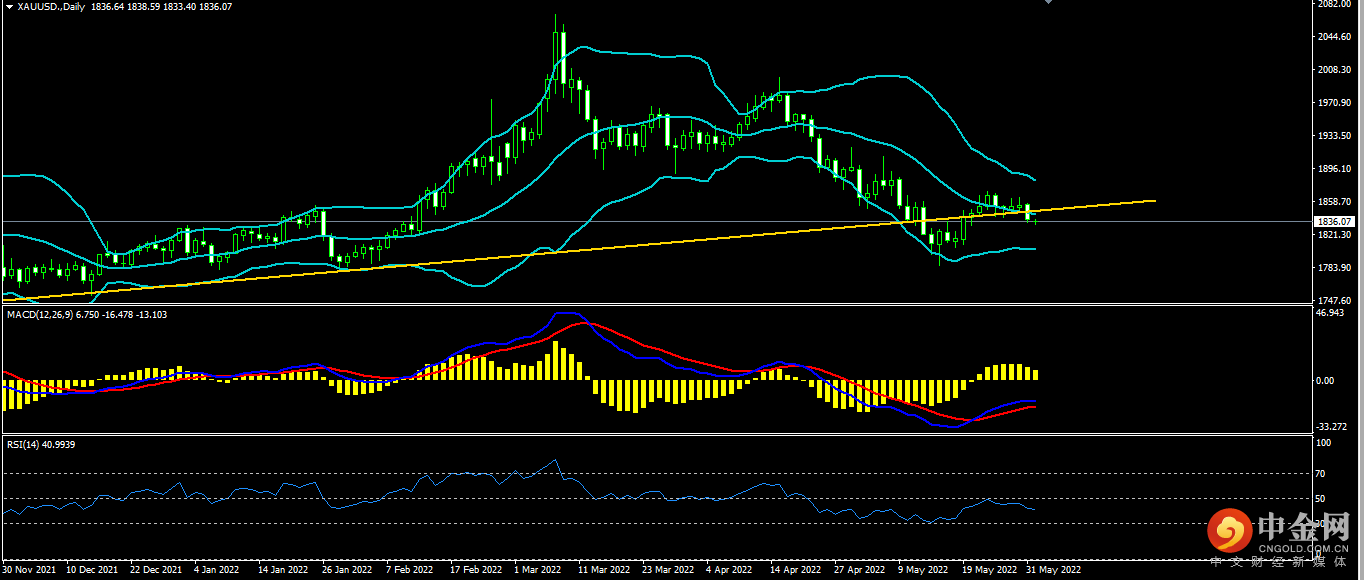Click the CNGOLD swirl logo icon
The width and height of the screenshot is (1364, 580).
tap(1229, 531)
